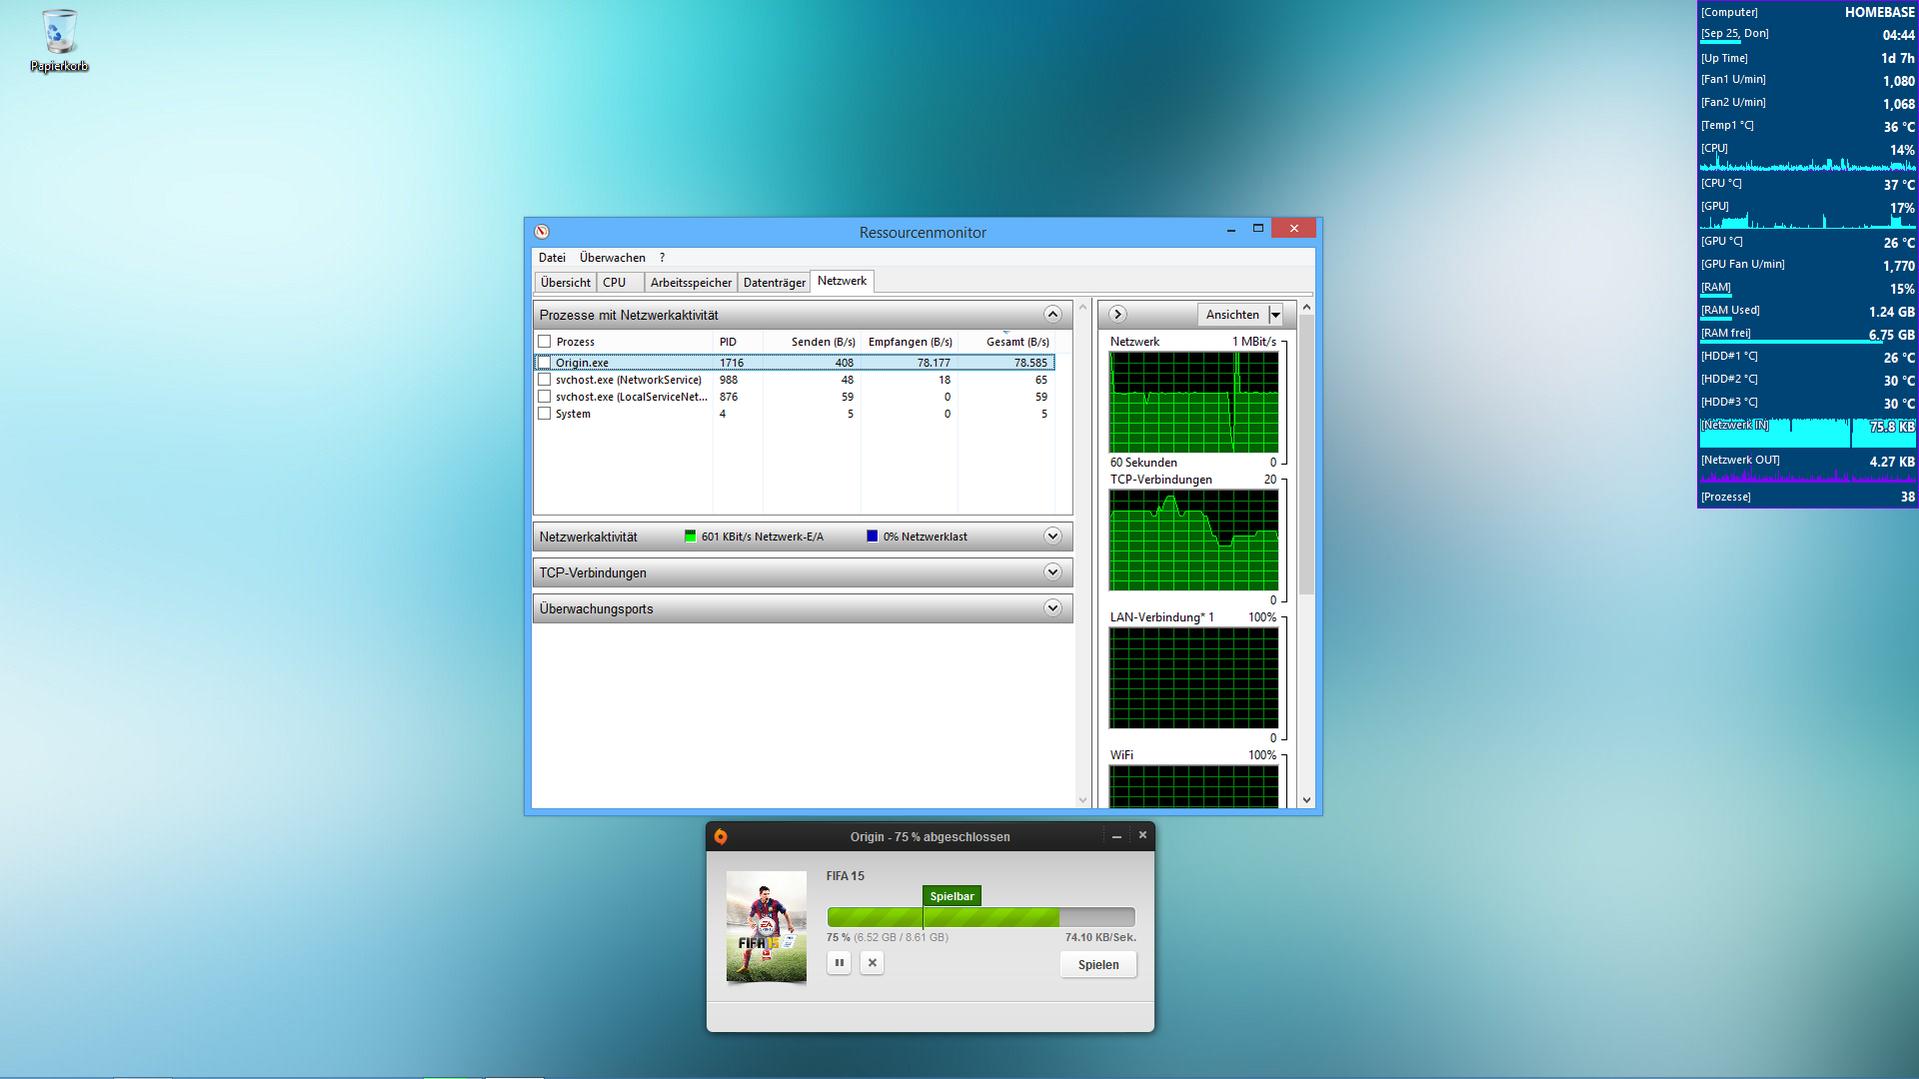The height and width of the screenshot is (1079, 1919).
Task: Click the TCP-Verbindungen graph
Action: click(1193, 540)
